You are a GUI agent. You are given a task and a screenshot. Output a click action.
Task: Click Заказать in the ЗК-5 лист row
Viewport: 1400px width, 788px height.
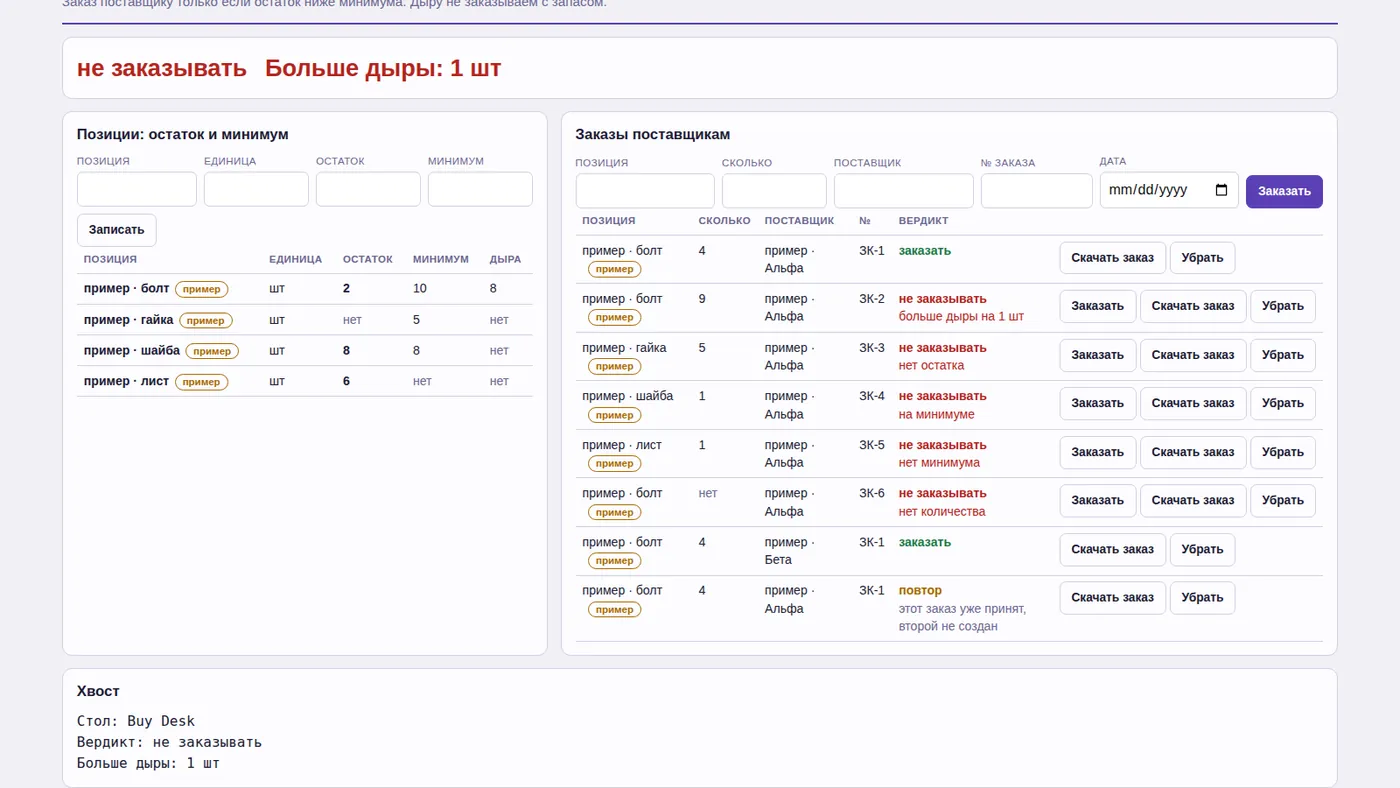(1098, 452)
